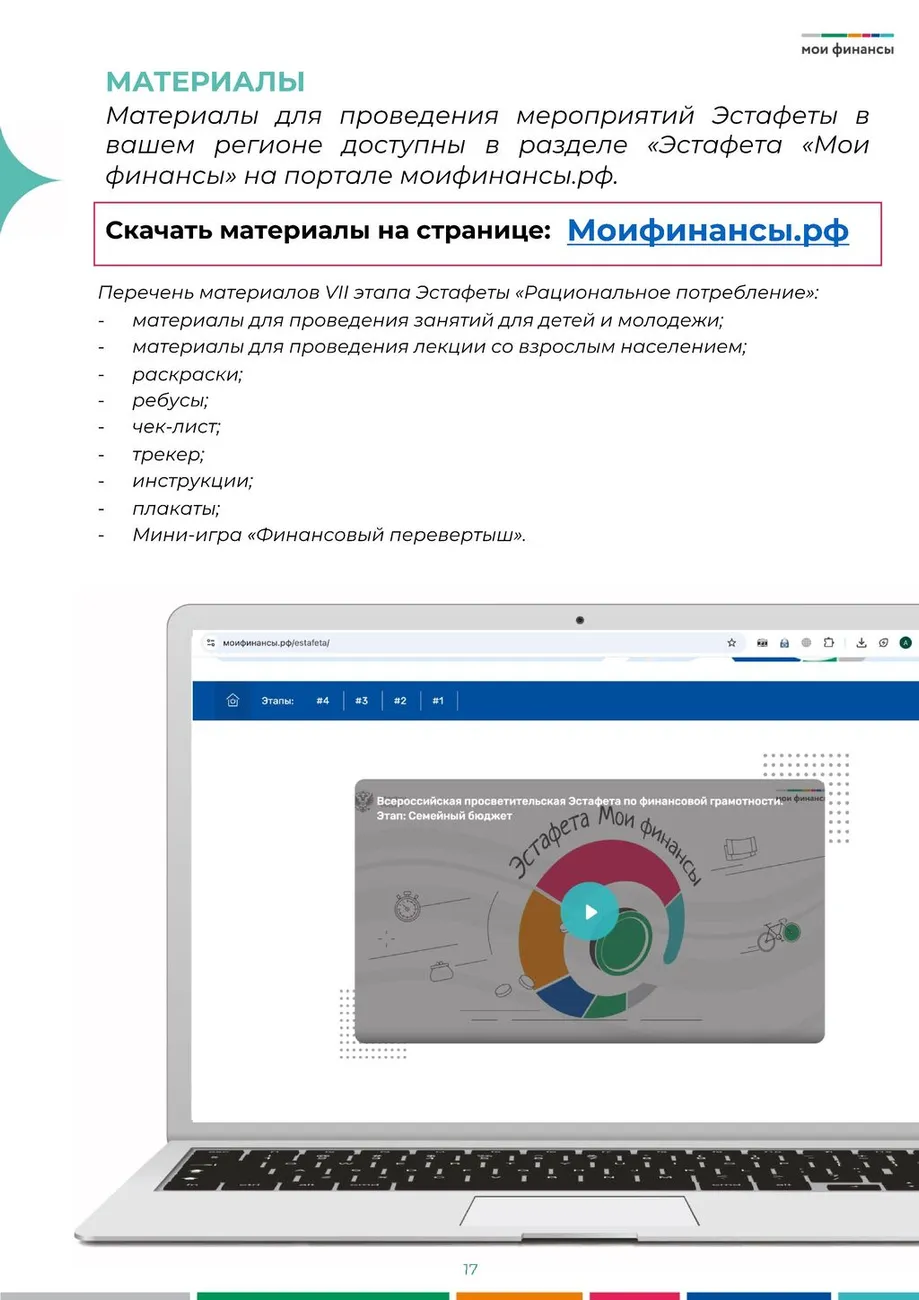Viewport: 919px width, 1300px height.
Task: Select stage tab «#4»
Action: [x=322, y=701]
